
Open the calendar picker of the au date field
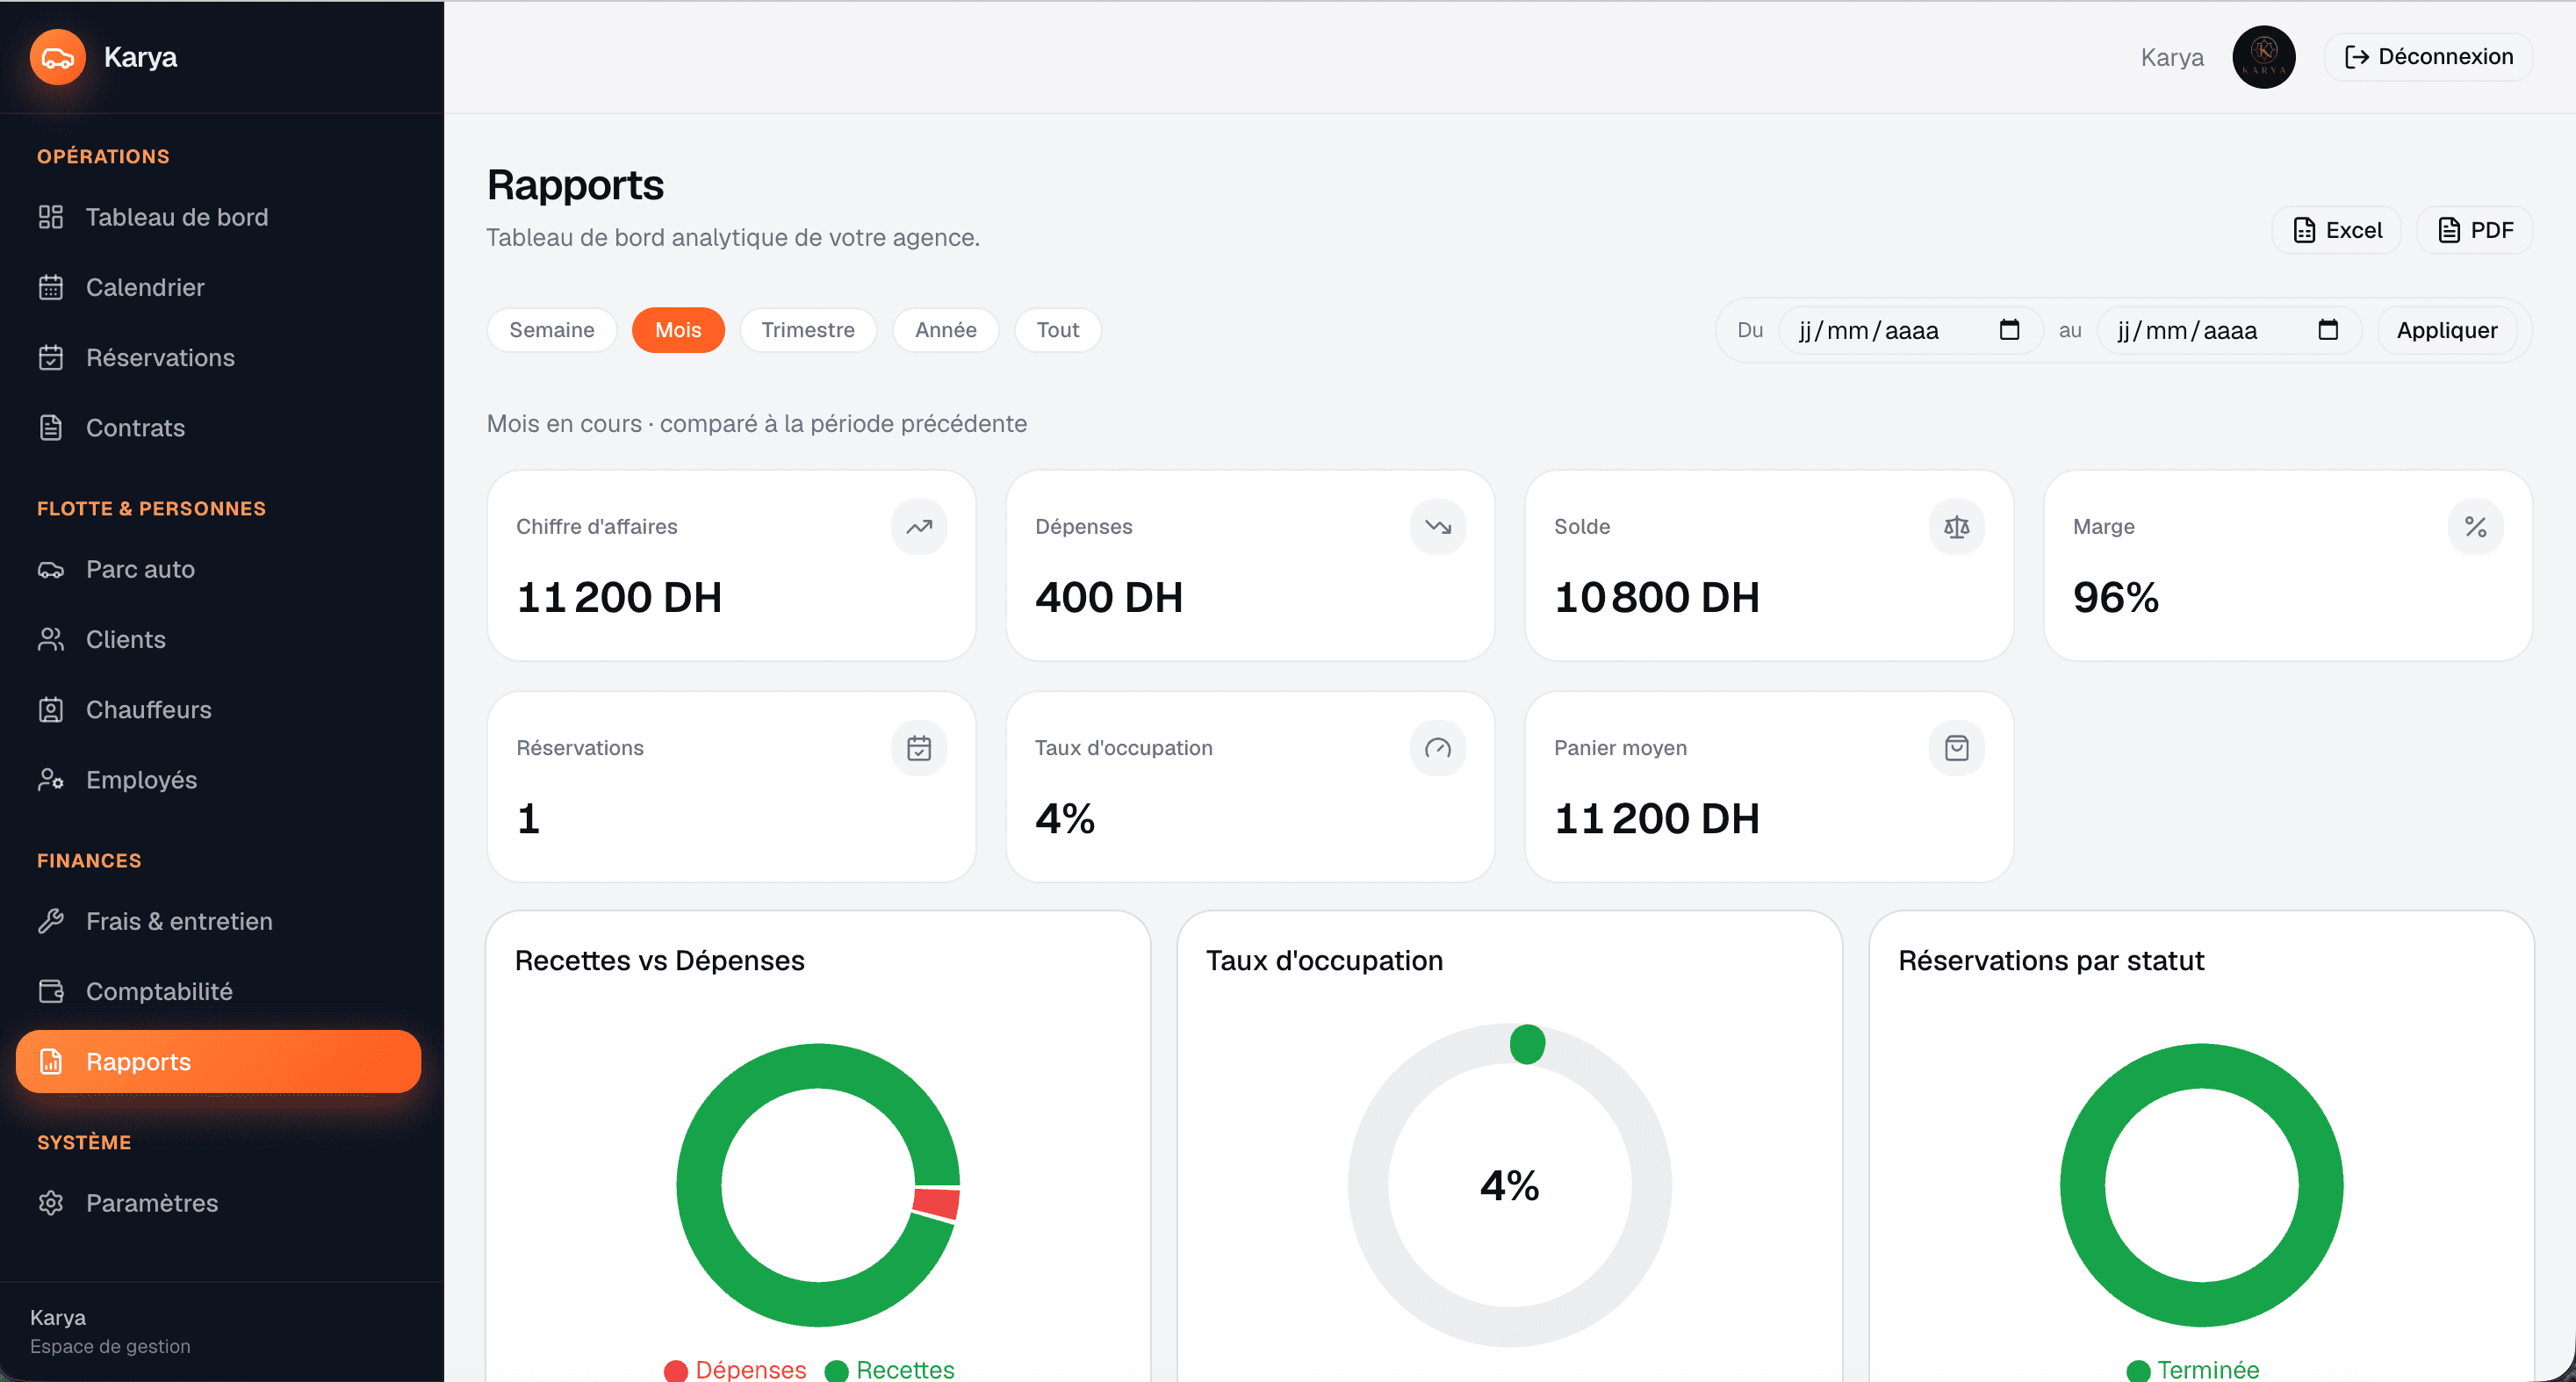pyautogui.click(x=2328, y=330)
